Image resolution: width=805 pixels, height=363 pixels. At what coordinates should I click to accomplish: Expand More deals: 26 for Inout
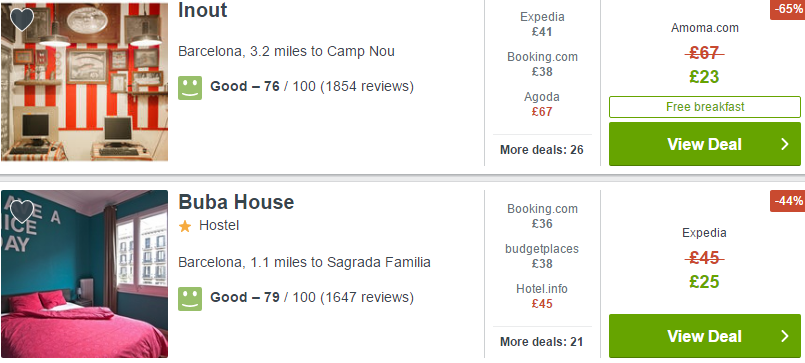point(542,150)
